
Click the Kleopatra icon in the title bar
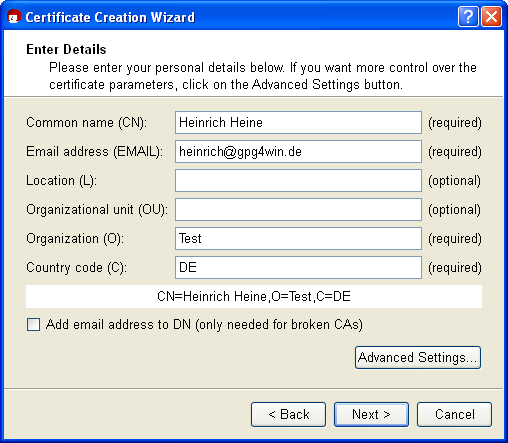(x=14, y=16)
